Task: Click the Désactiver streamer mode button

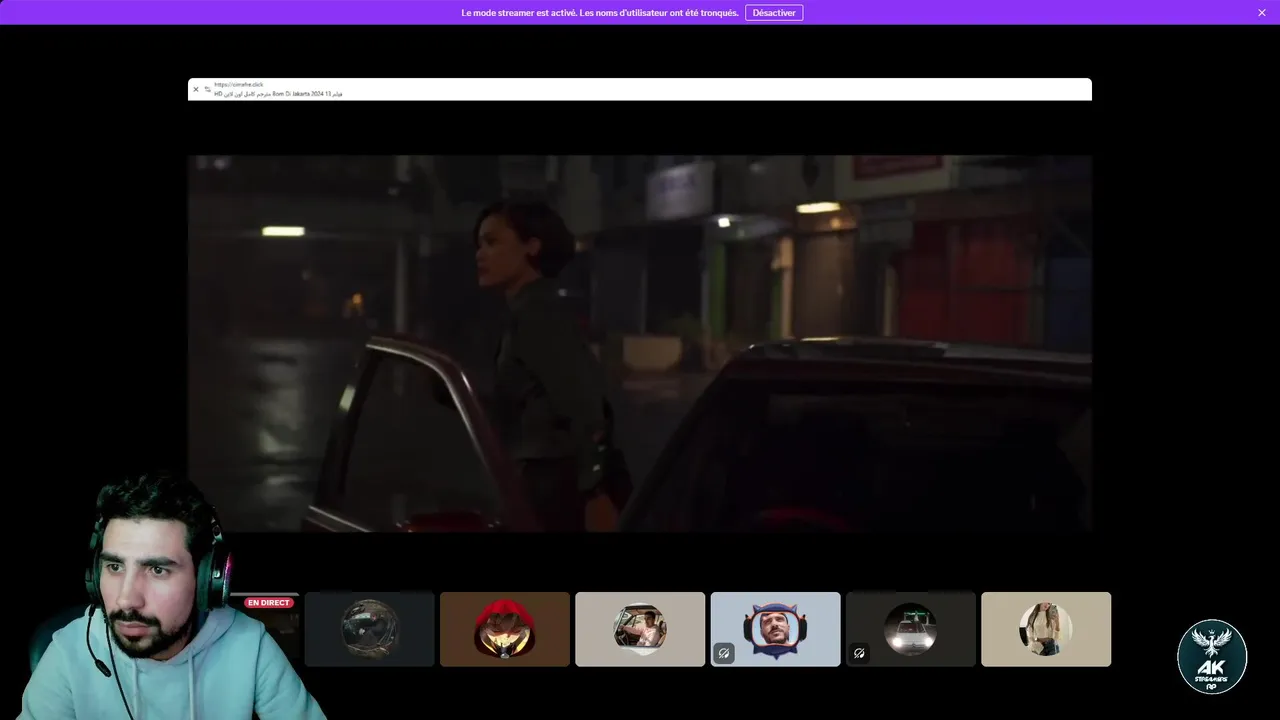Action: click(774, 13)
